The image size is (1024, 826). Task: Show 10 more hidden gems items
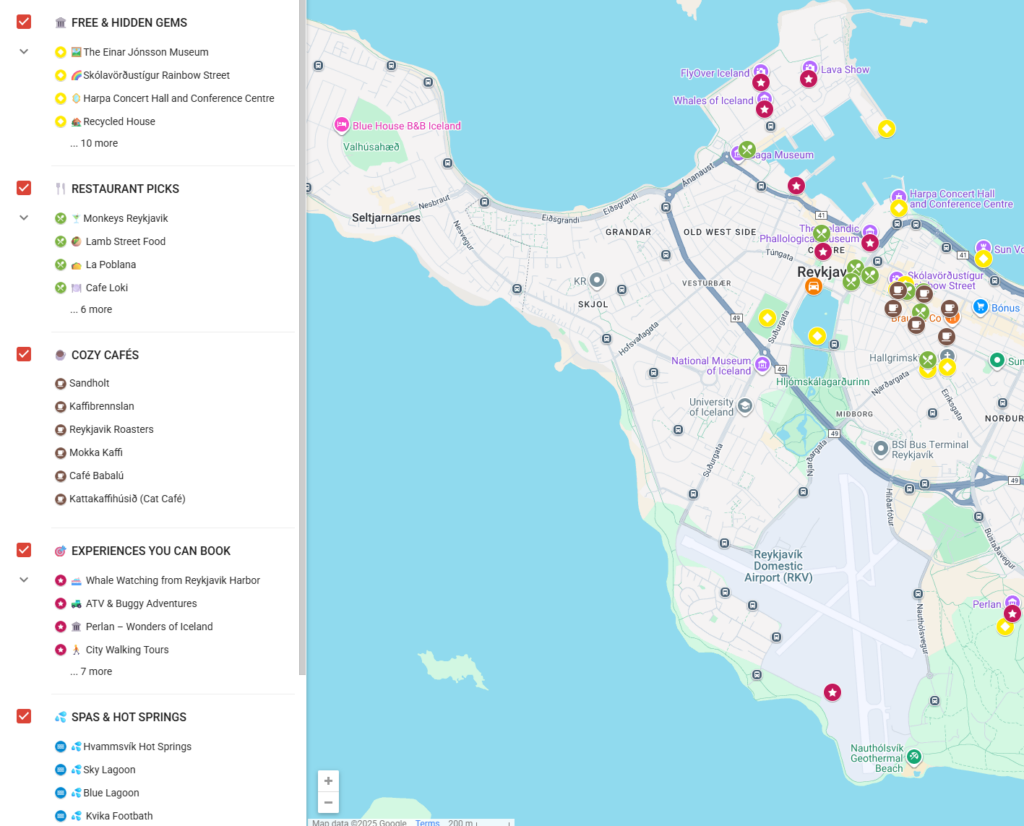[94, 144]
